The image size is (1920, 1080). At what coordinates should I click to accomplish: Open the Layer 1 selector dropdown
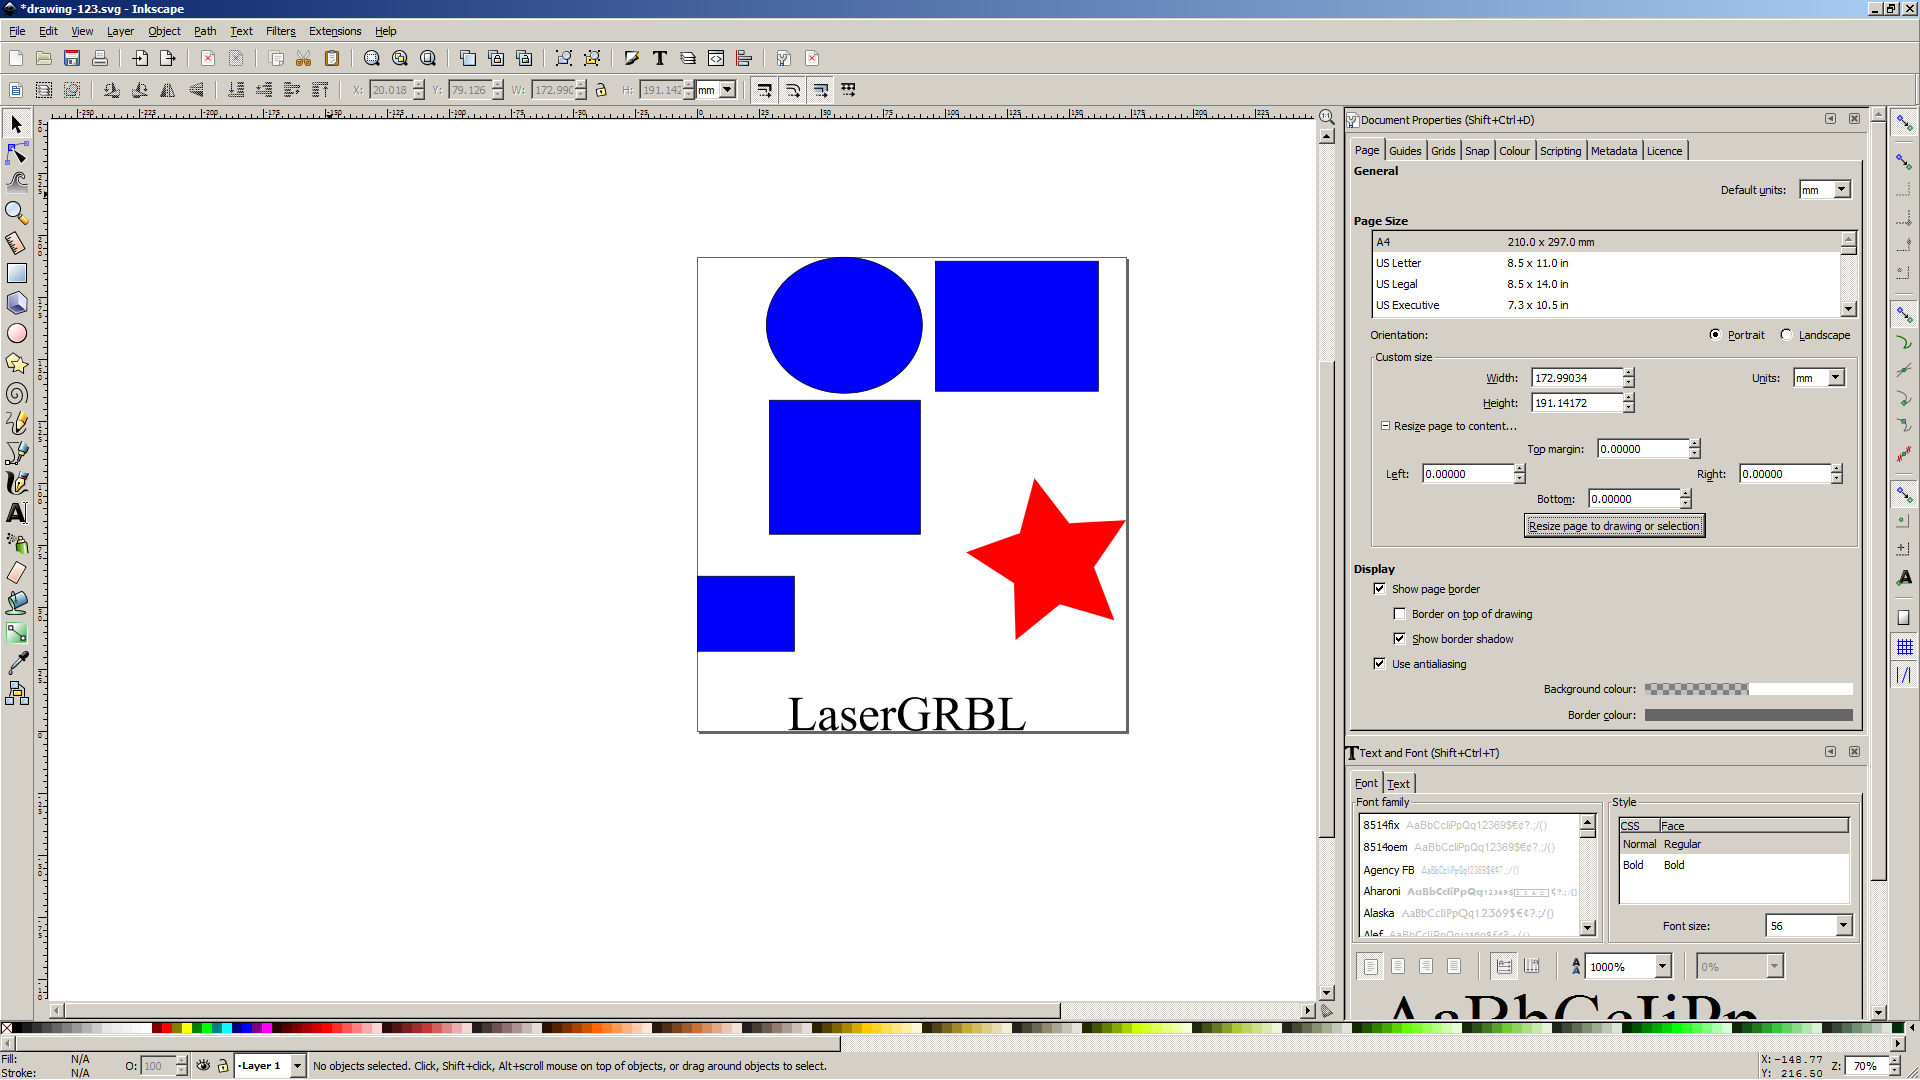(296, 1066)
